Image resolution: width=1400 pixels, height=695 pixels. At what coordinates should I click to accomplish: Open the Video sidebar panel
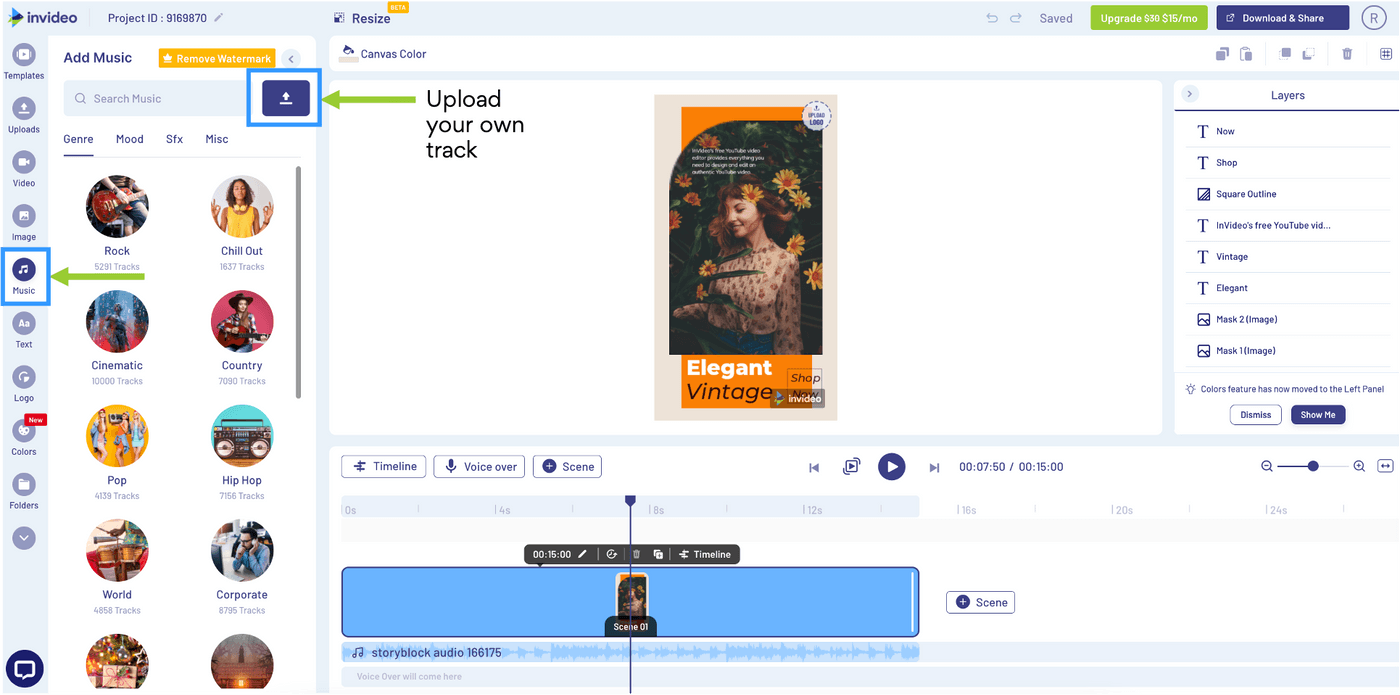click(x=24, y=169)
